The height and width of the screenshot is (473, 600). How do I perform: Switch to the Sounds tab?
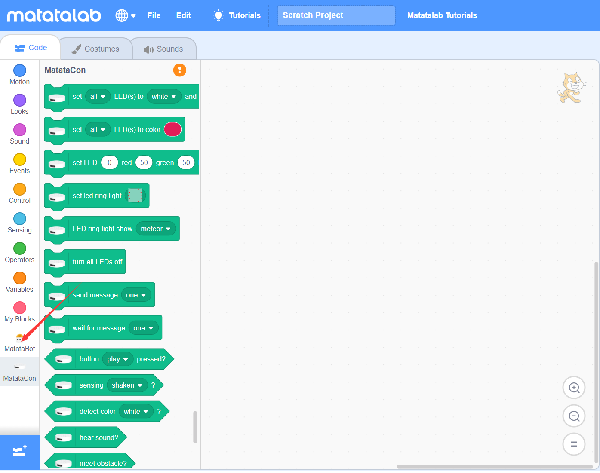[x=164, y=49]
